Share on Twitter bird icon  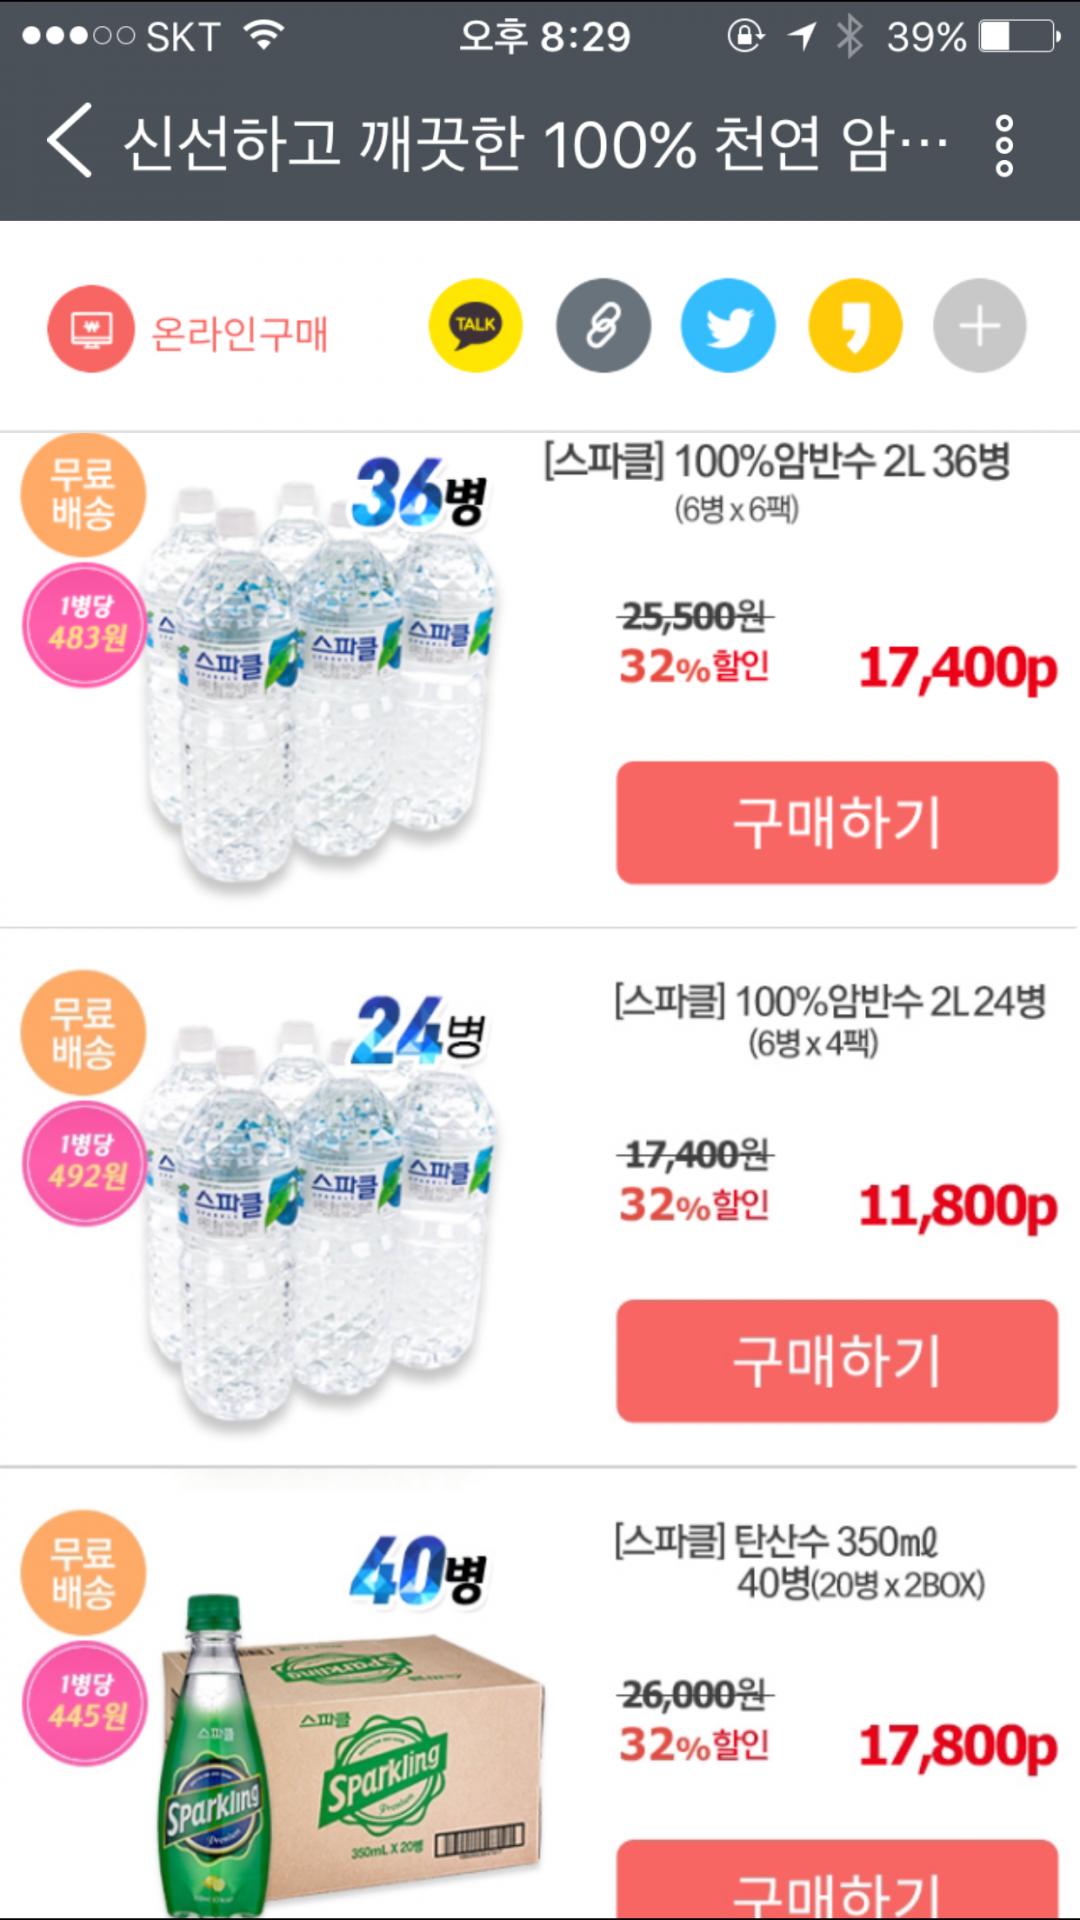point(728,326)
